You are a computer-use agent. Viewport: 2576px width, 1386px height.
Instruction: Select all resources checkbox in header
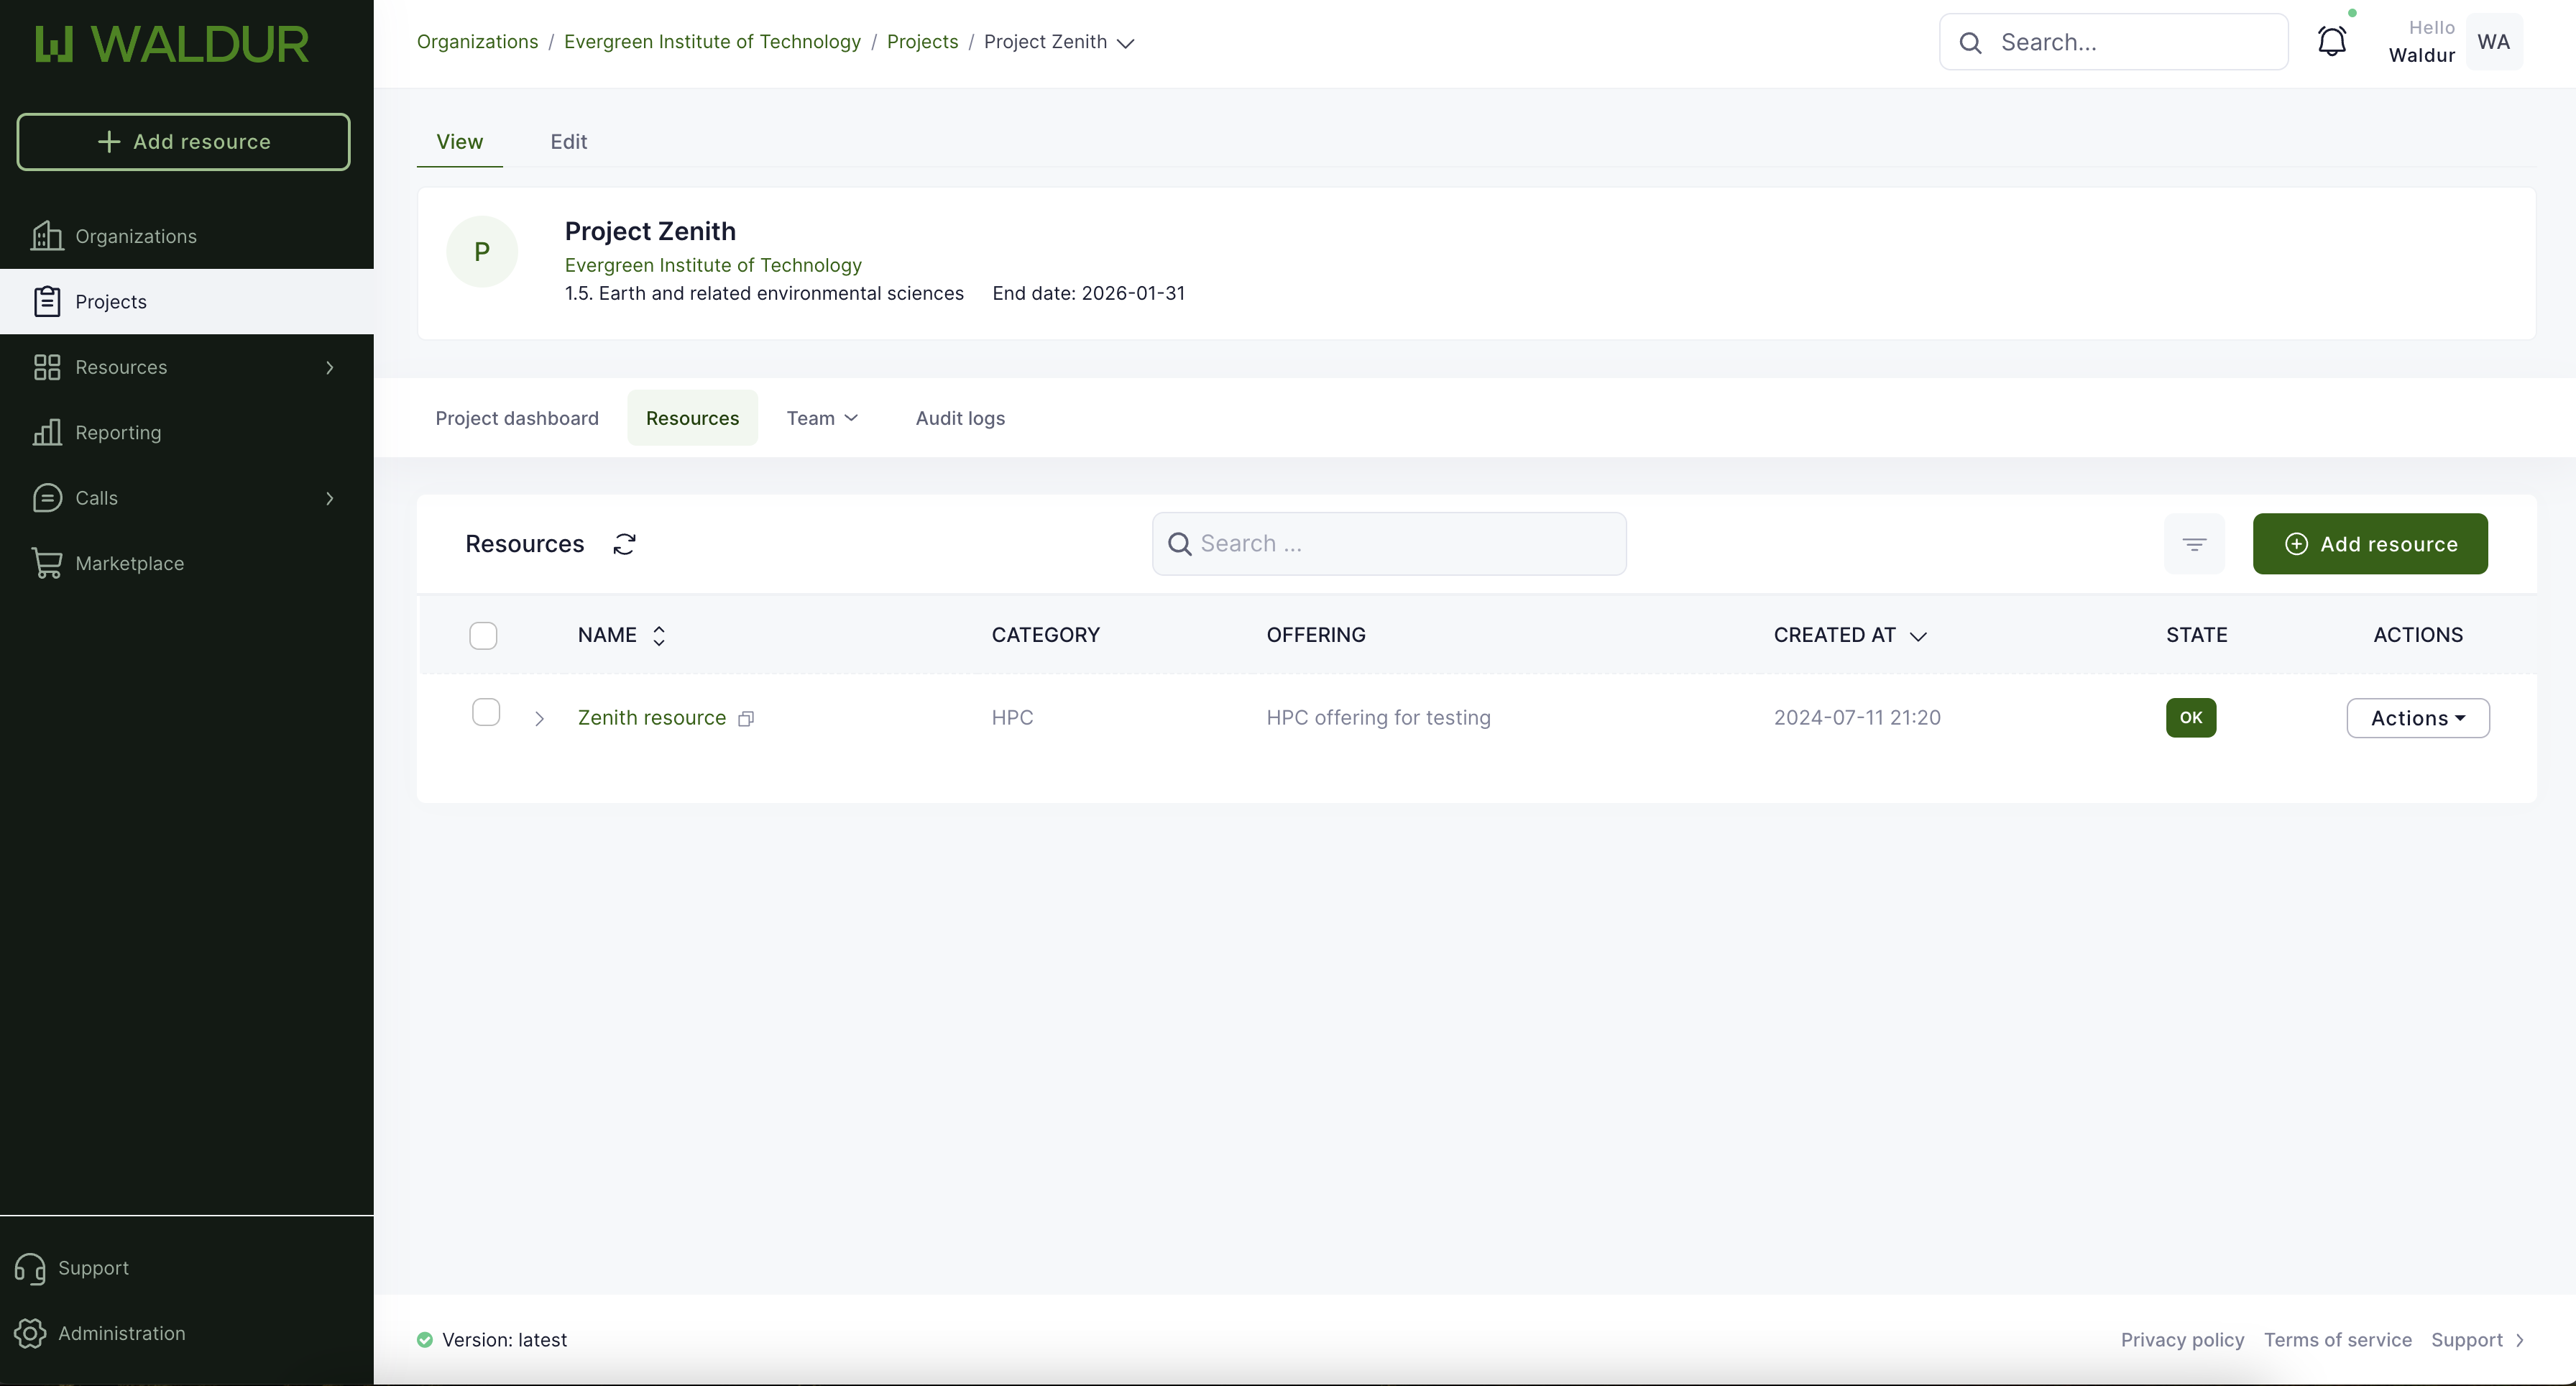[483, 636]
